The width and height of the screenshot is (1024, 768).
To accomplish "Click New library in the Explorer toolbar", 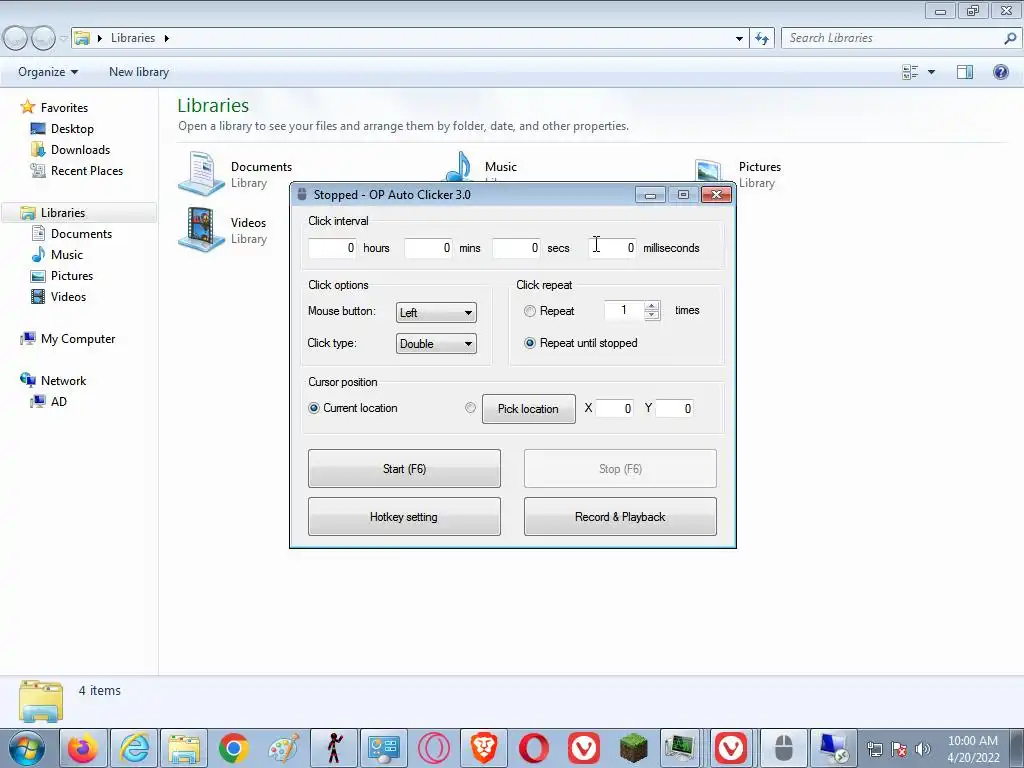I will tap(139, 72).
